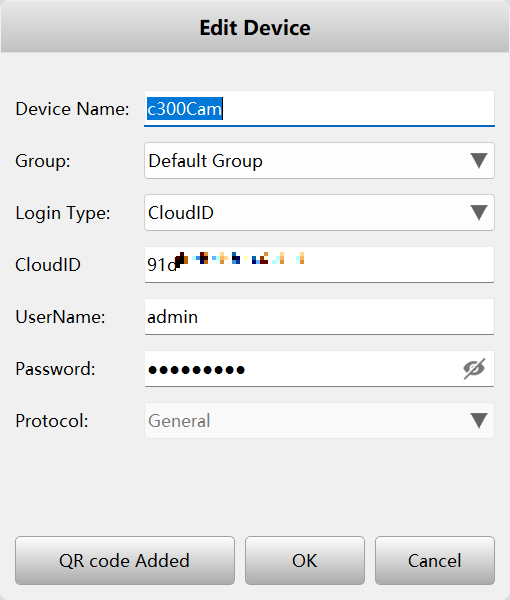Dismiss the dialog with Cancel
The height and width of the screenshot is (600, 510).
435,561
